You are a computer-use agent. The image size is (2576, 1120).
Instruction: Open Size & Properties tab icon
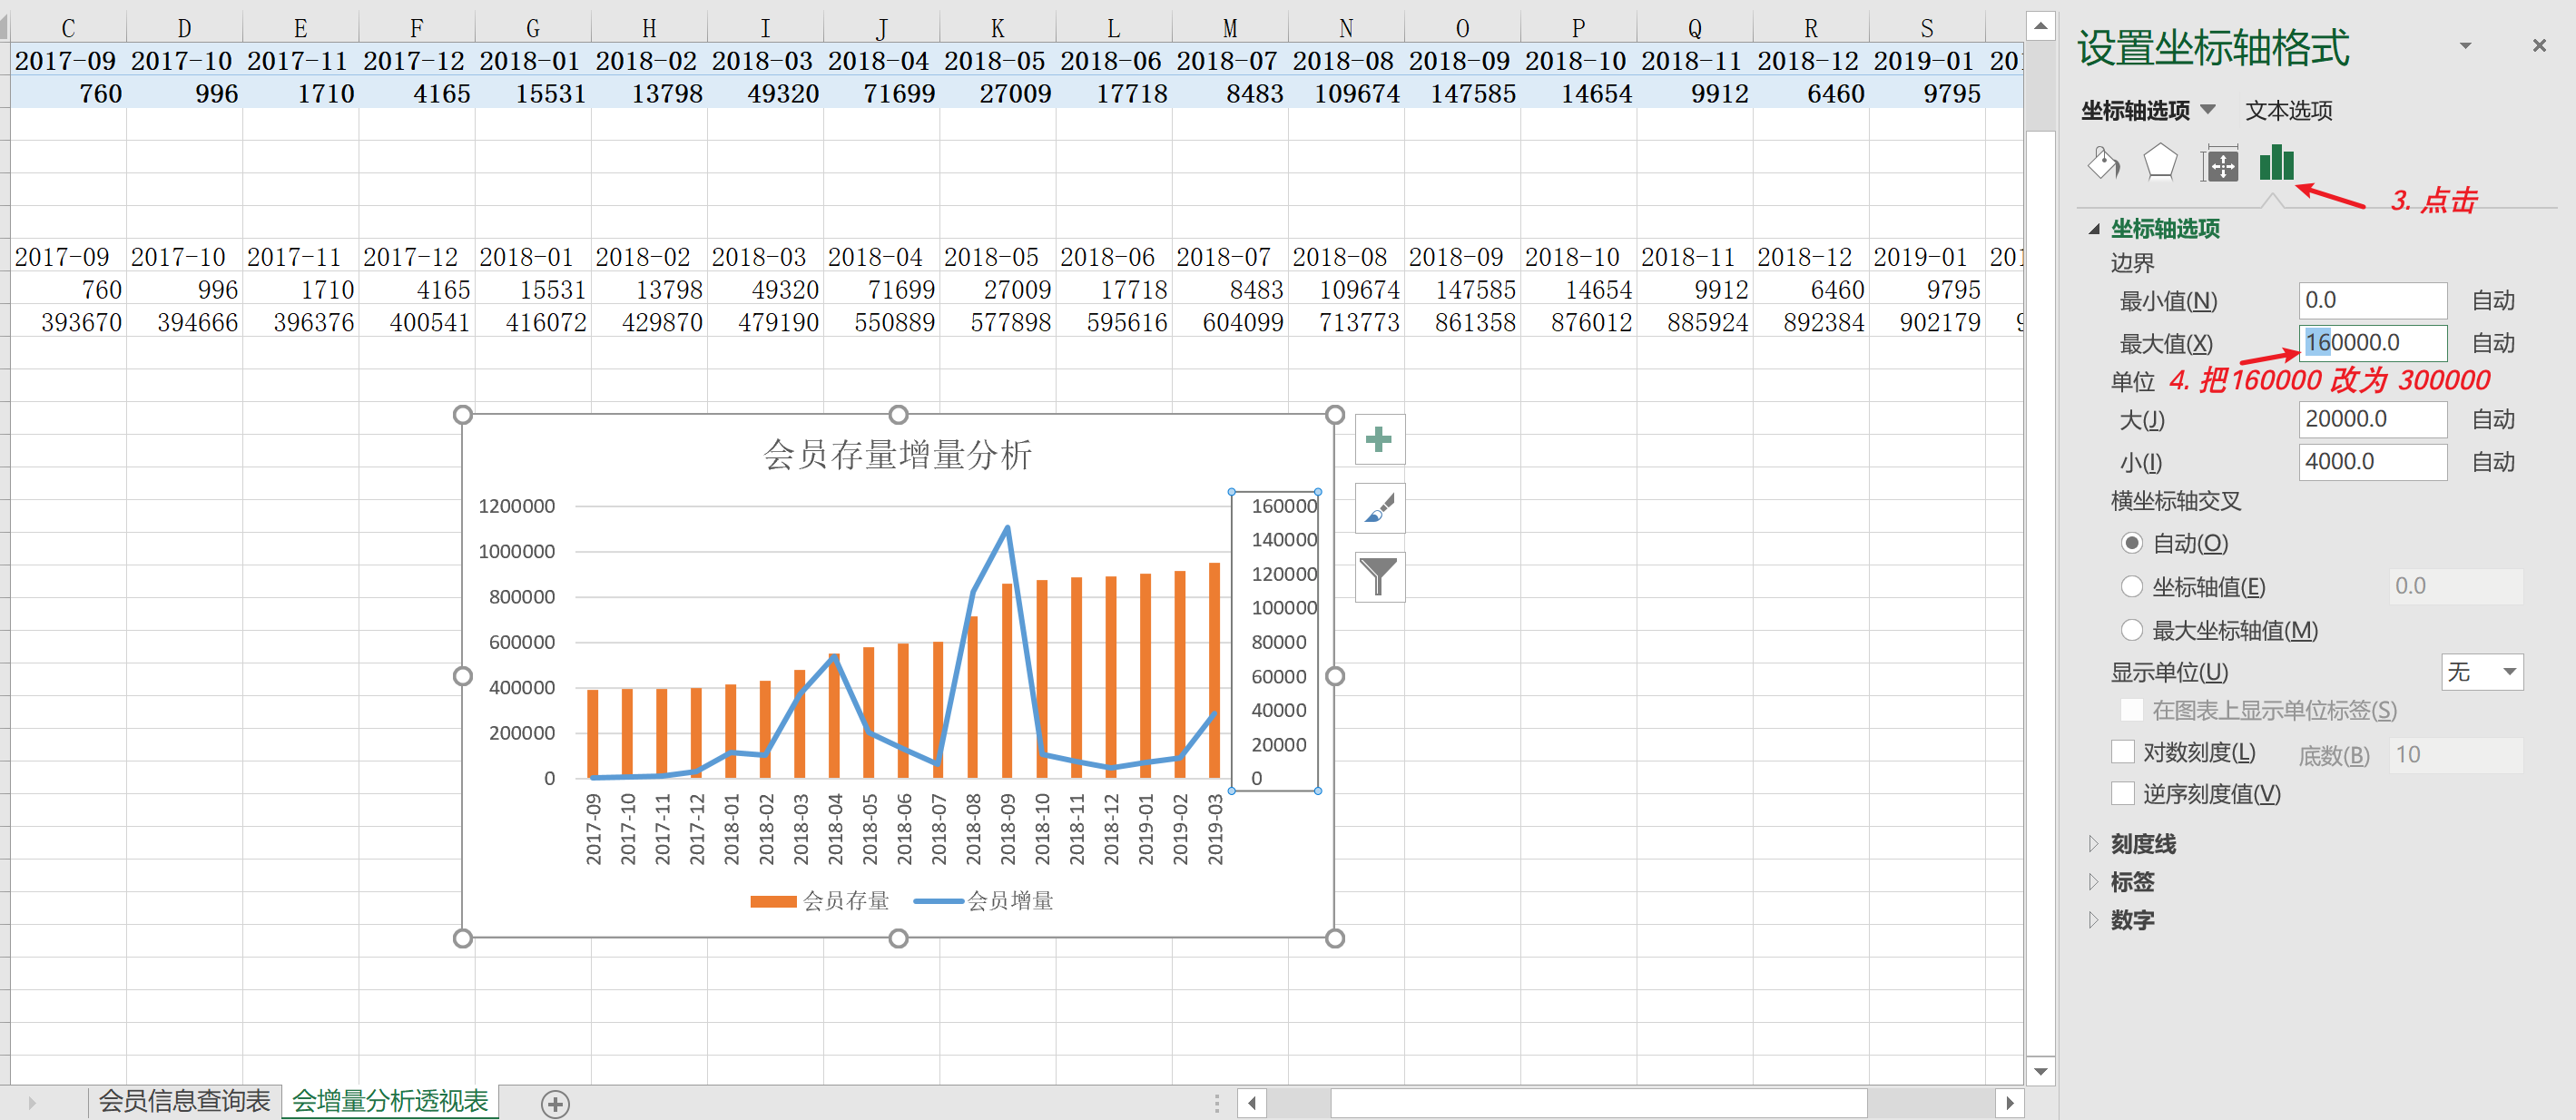pyautogui.click(x=2220, y=164)
